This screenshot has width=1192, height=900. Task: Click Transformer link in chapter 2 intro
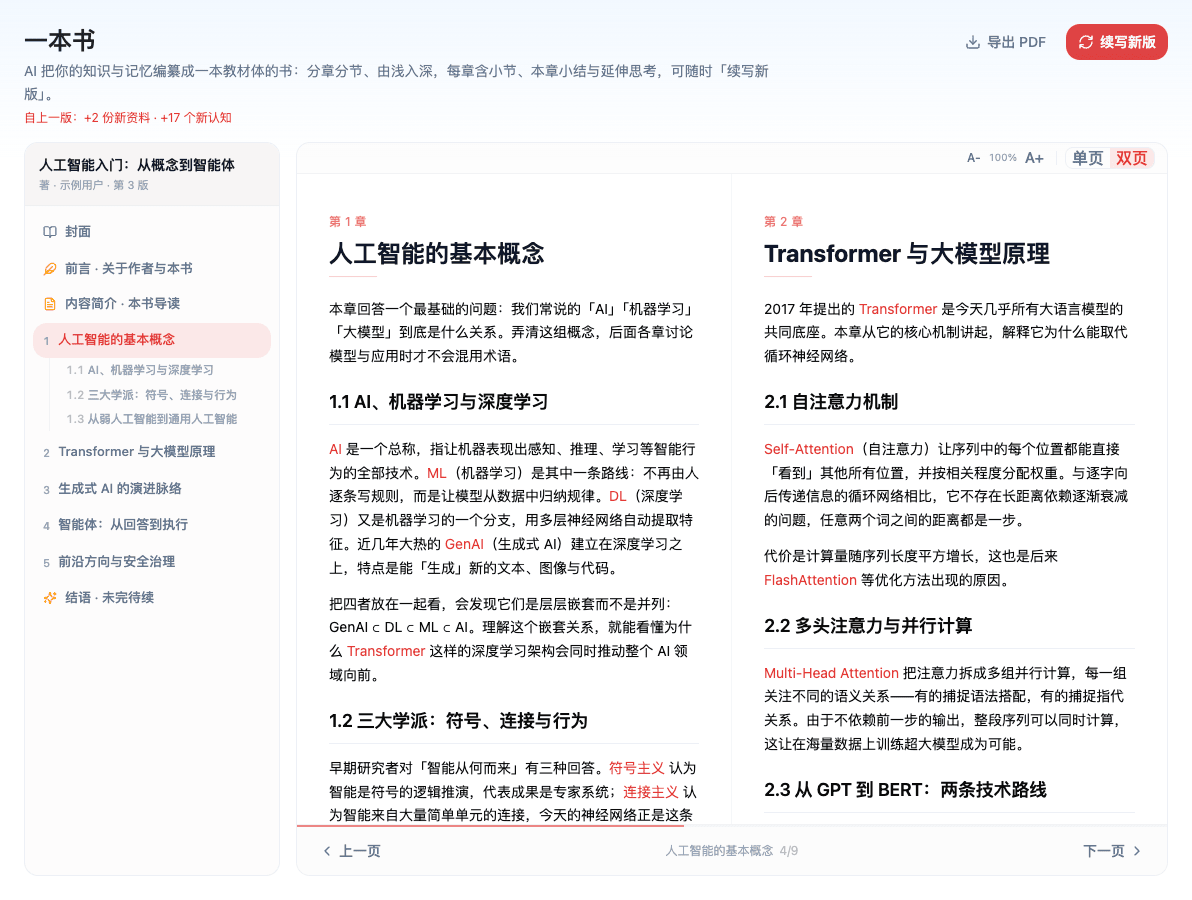click(x=898, y=309)
